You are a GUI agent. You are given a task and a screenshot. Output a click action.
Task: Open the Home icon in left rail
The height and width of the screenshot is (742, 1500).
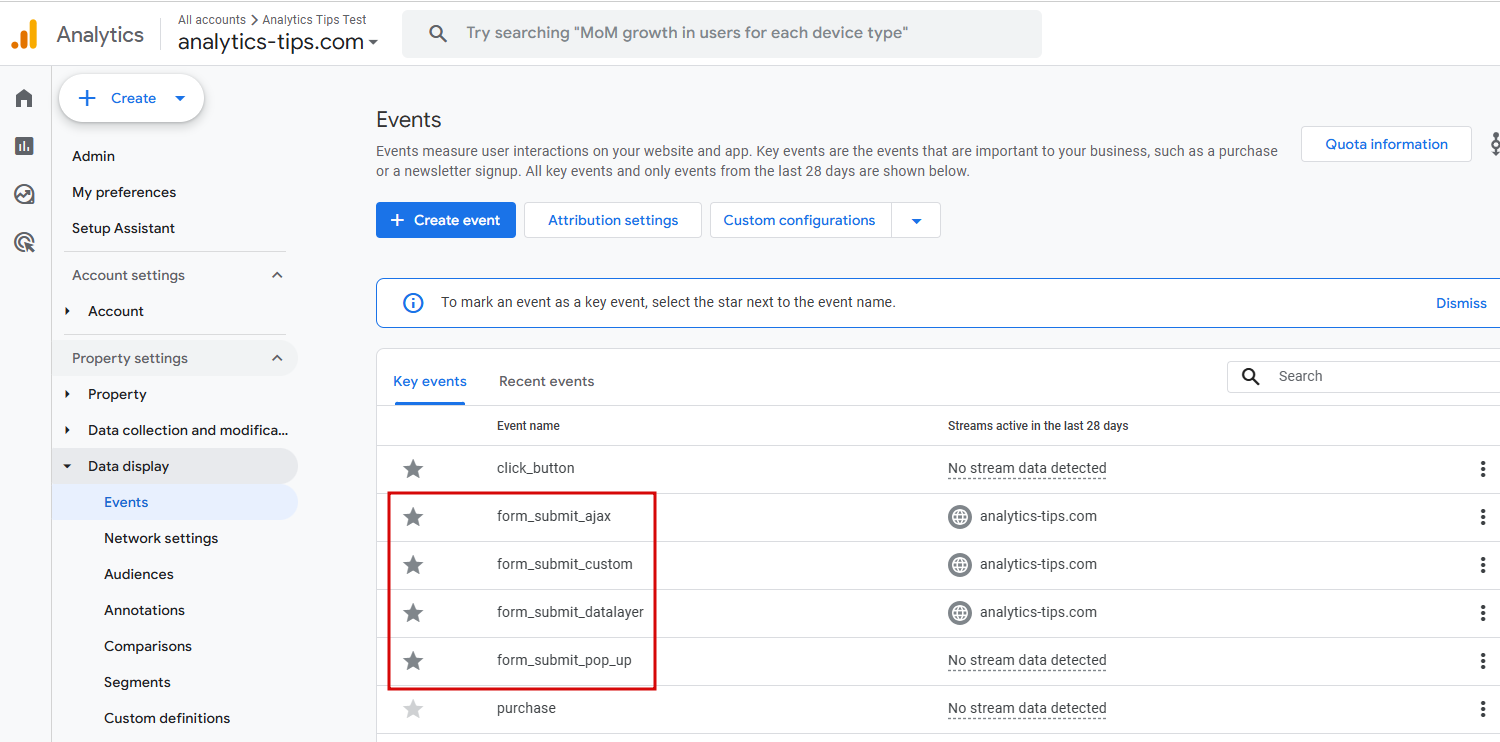pos(24,98)
